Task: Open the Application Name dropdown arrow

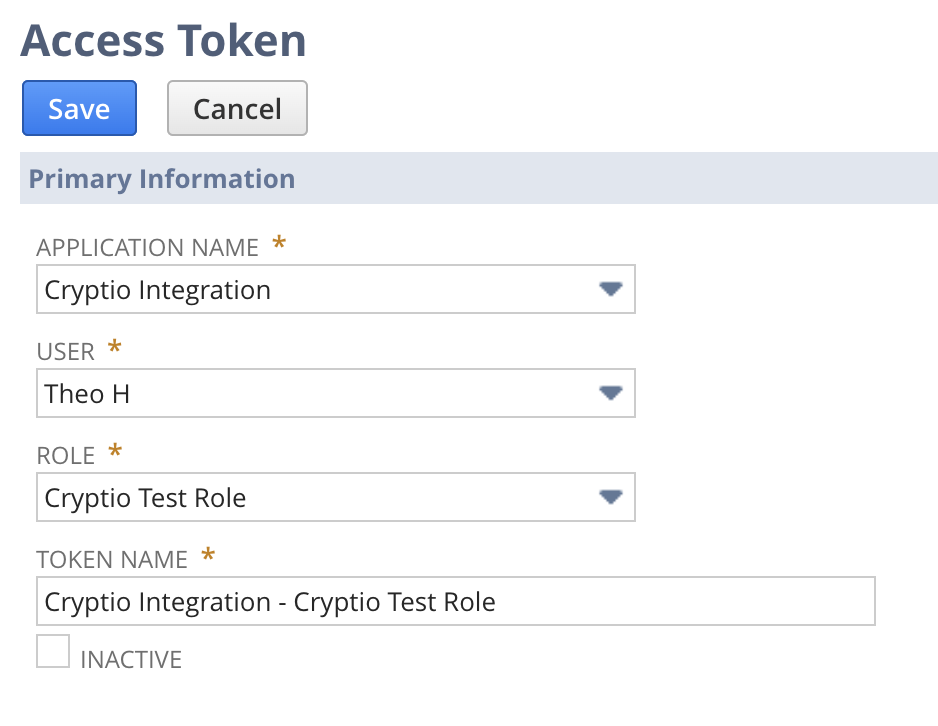Action: point(610,290)
